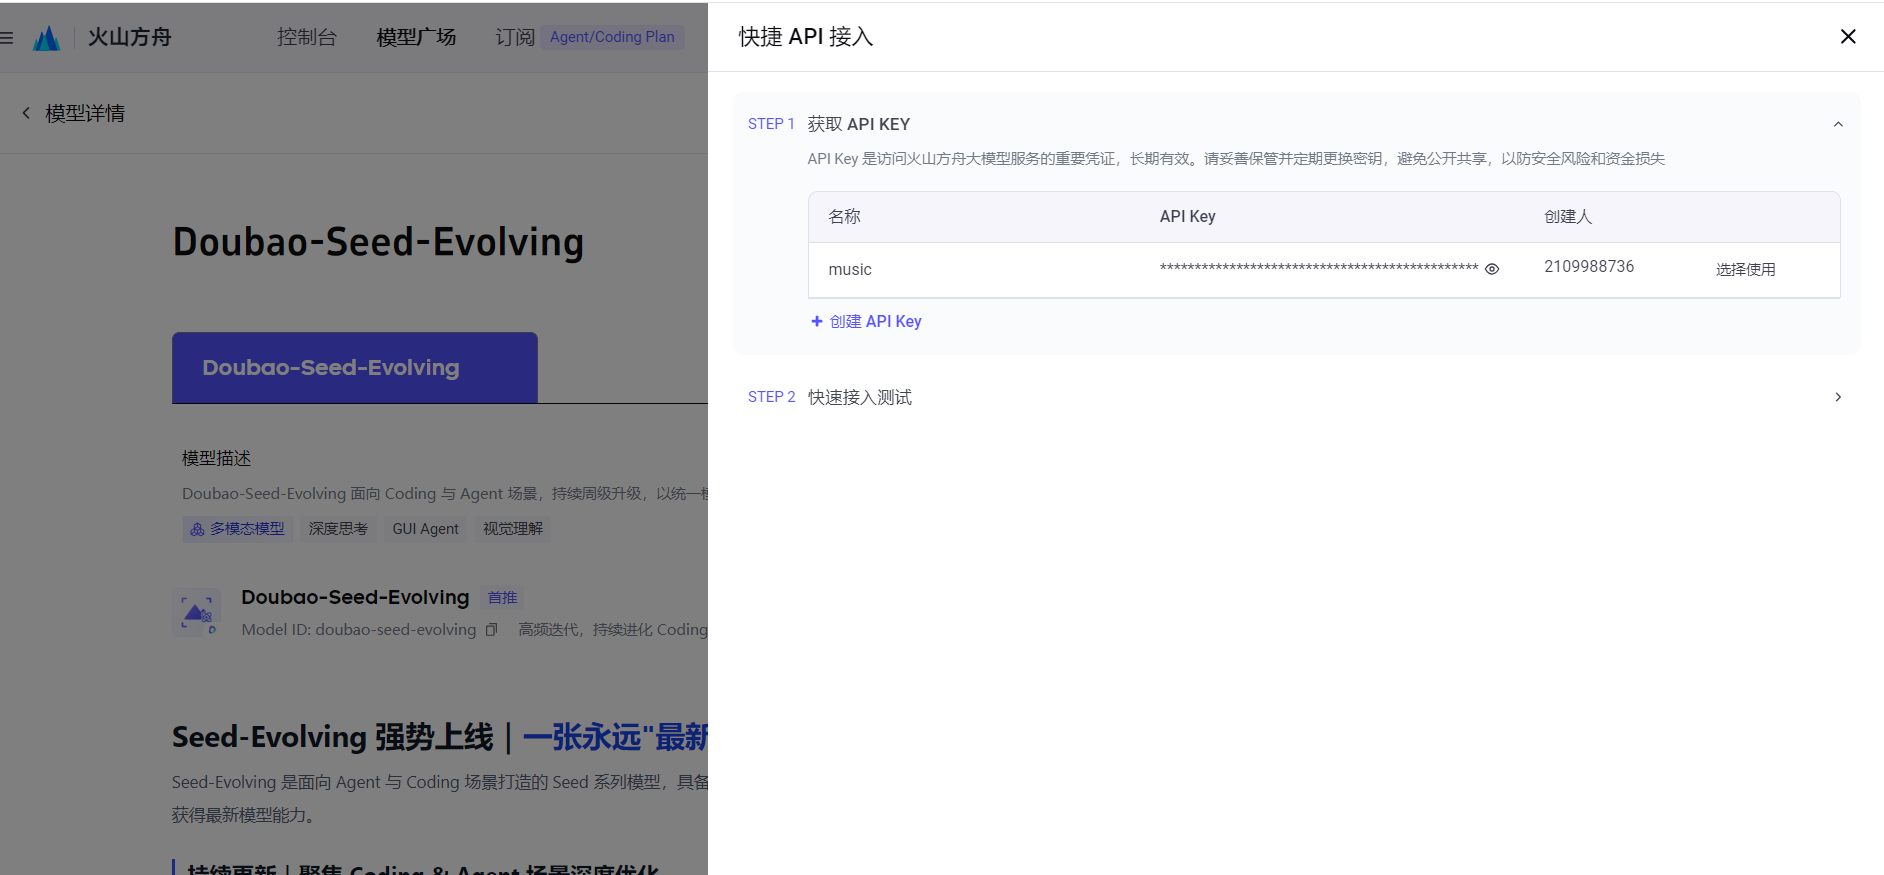
Task: Click the 模型描述 heading
Action: point(217,458)
